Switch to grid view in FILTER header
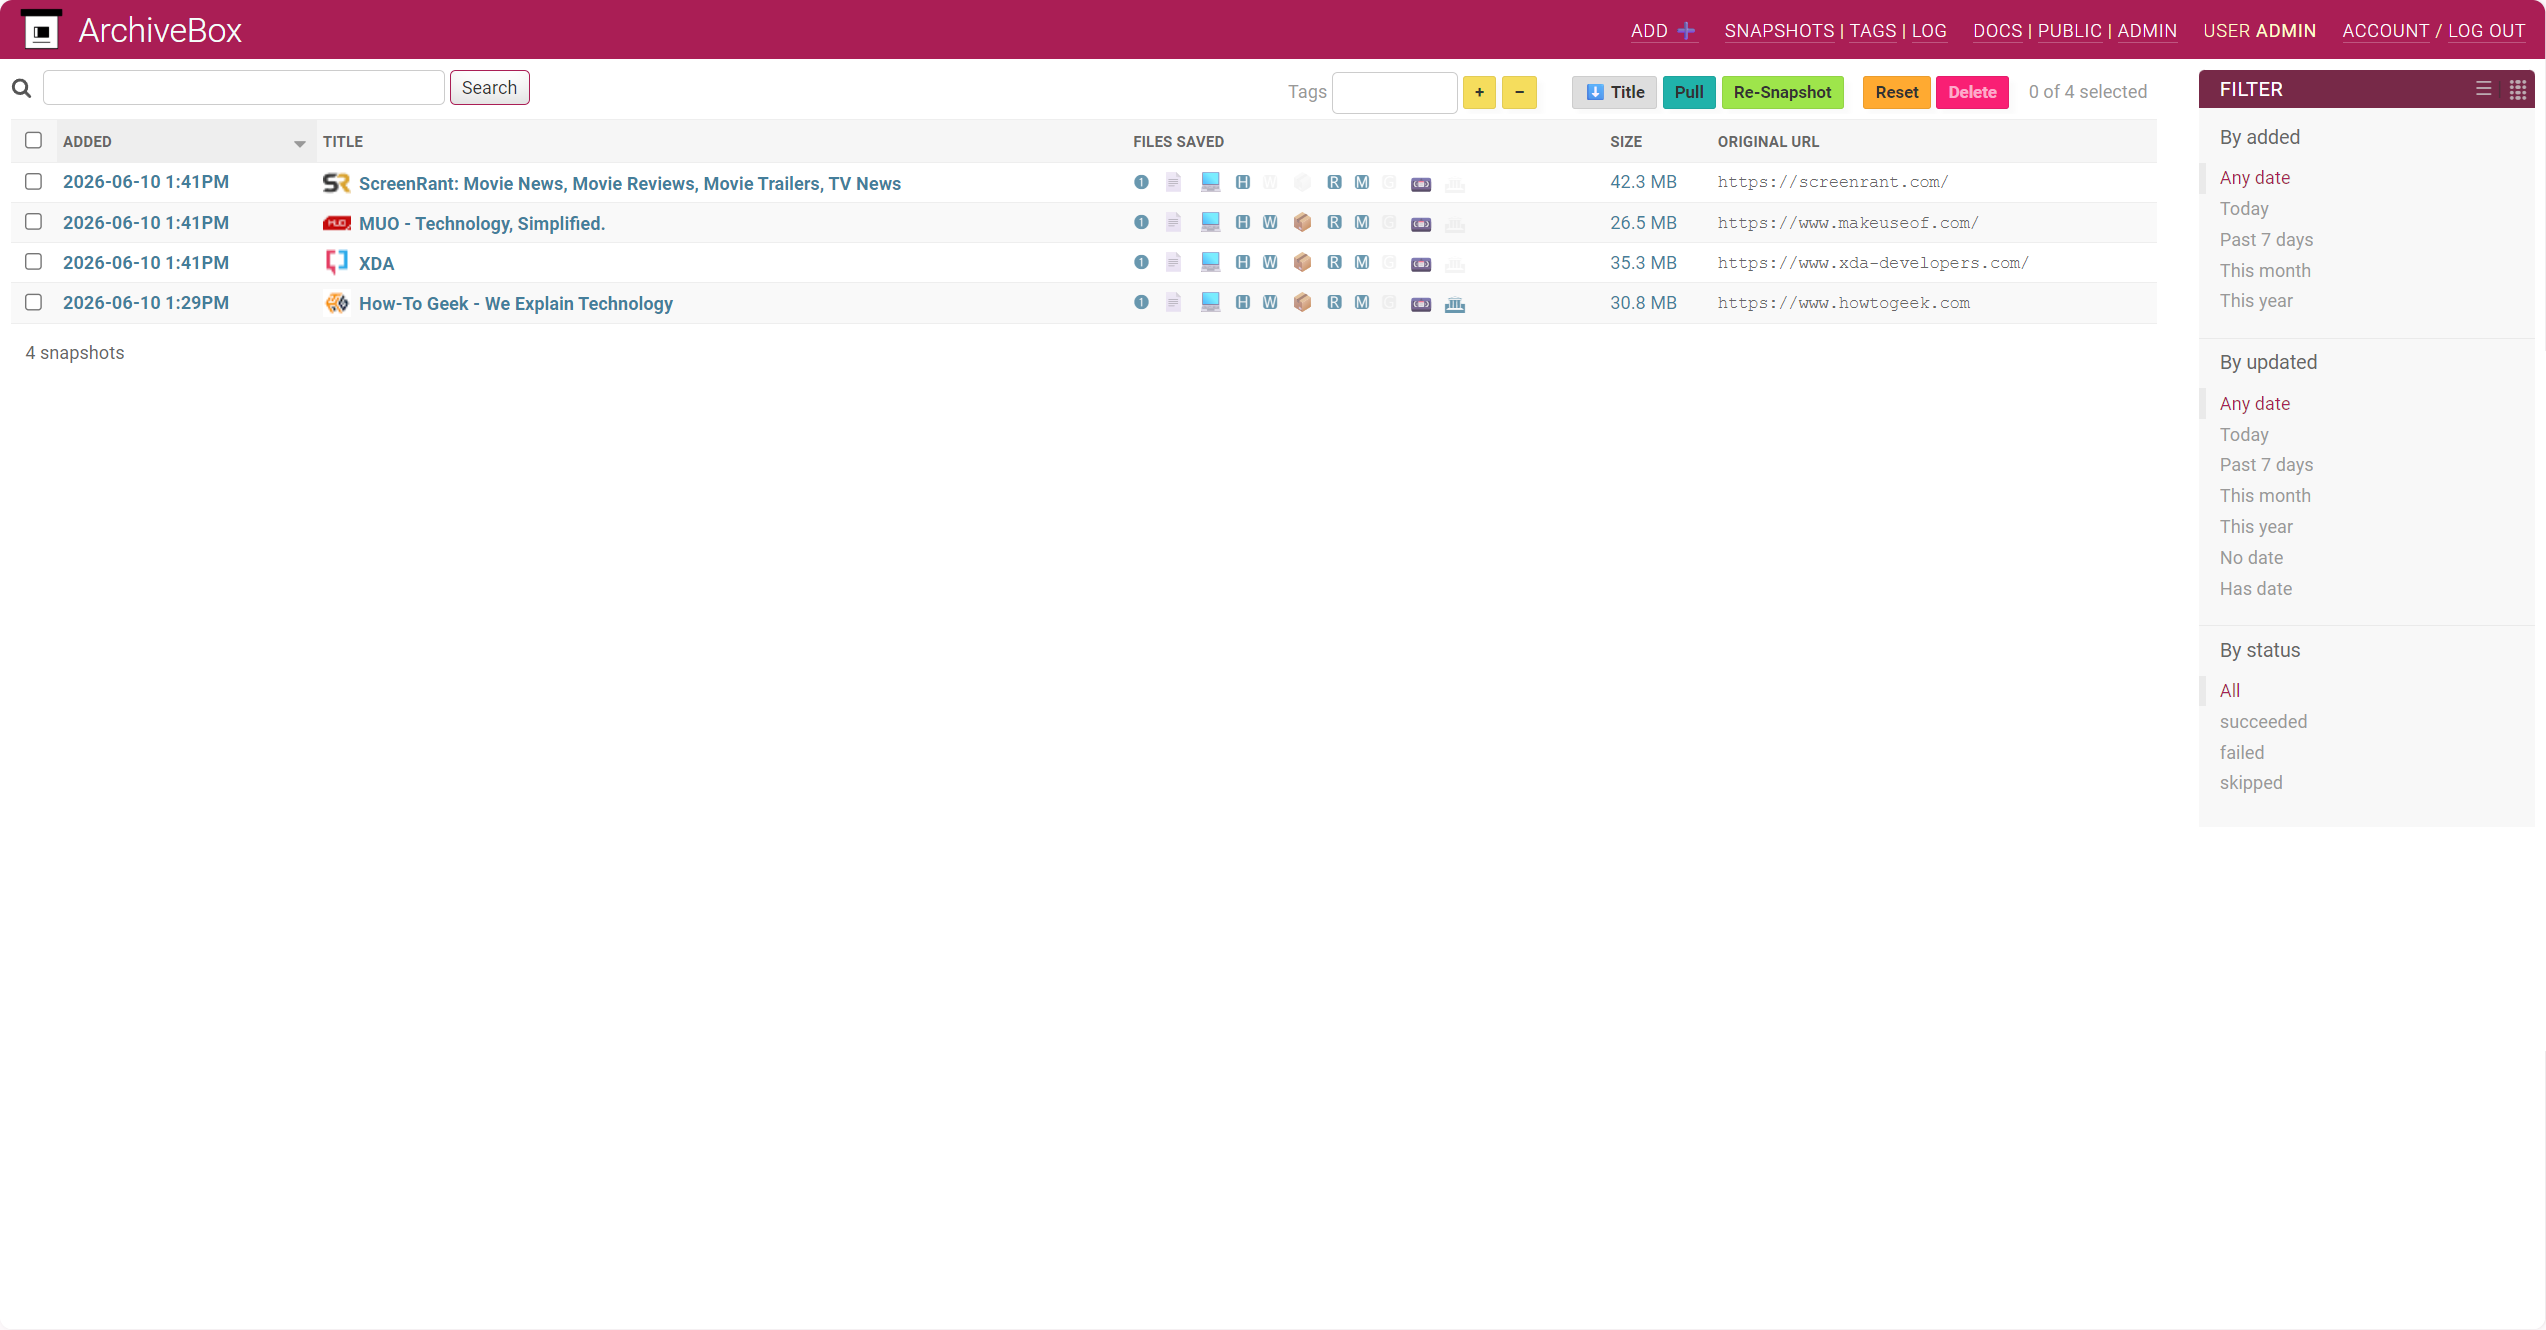Image resolution: width=2546 pixels, height=1330 pixels. tap(2518, 90)
